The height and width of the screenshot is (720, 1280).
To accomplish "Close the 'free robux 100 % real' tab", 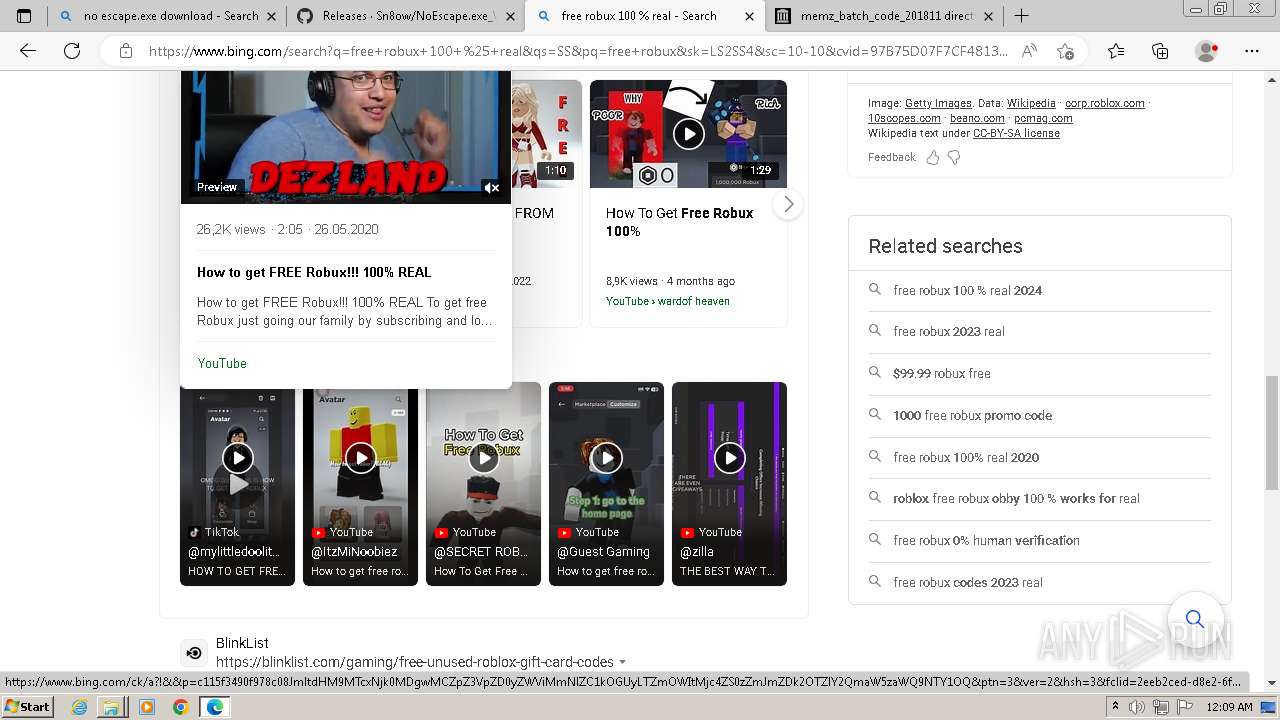I will click(748, 16).
